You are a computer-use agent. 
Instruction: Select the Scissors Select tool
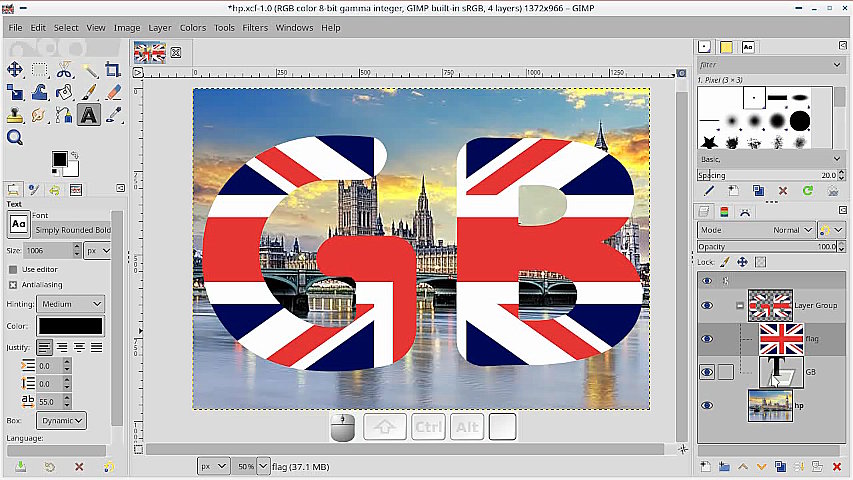coord(64,70)
